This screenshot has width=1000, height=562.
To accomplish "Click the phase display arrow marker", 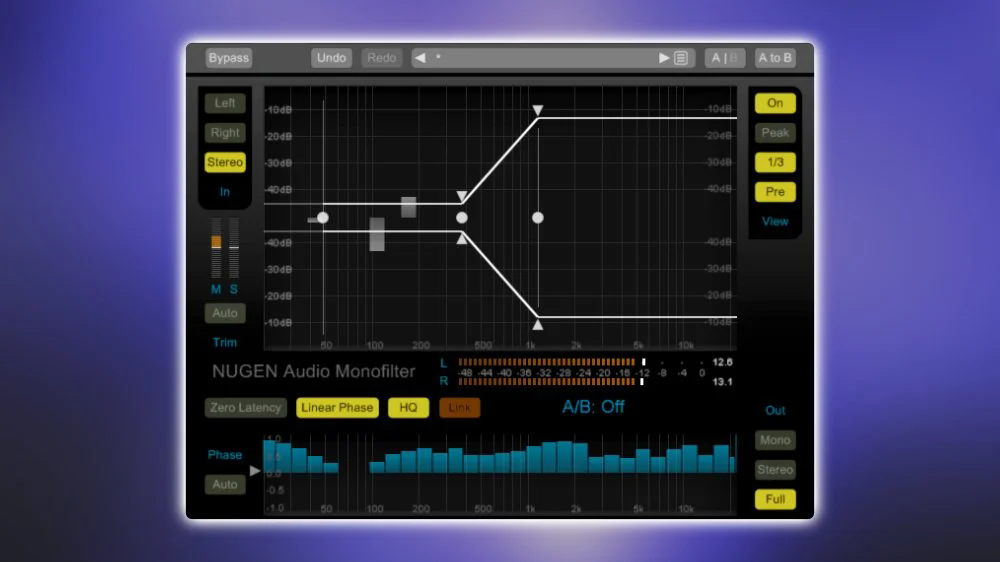I will coord(255,470).
